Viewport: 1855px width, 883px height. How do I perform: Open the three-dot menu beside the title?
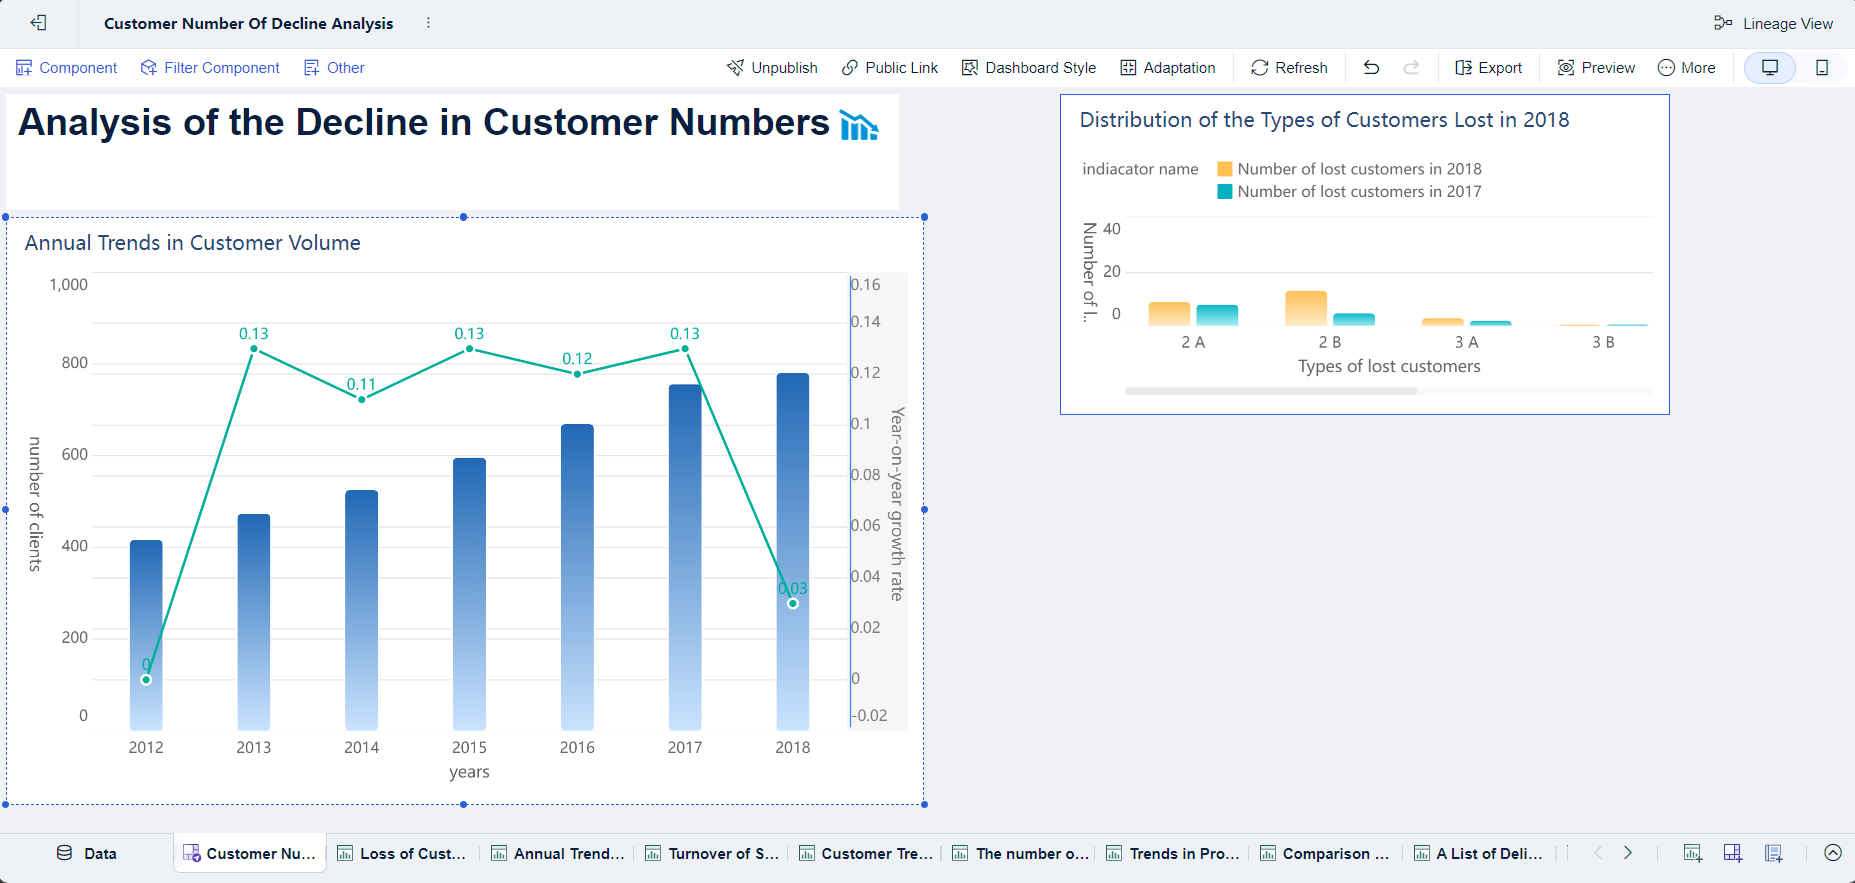click(x=428, y=23)
